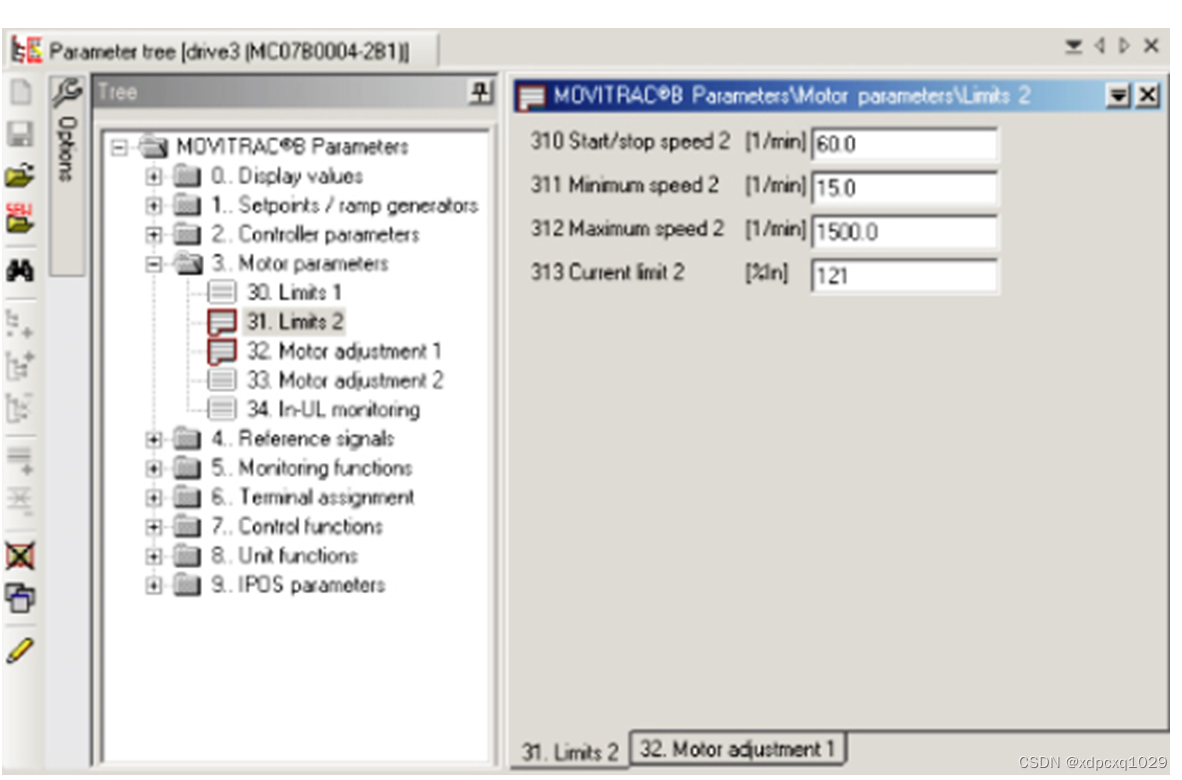Open the window list dropdown at top right
The height and width of the screenshot is (780, 1182).
pos(1073,47)
